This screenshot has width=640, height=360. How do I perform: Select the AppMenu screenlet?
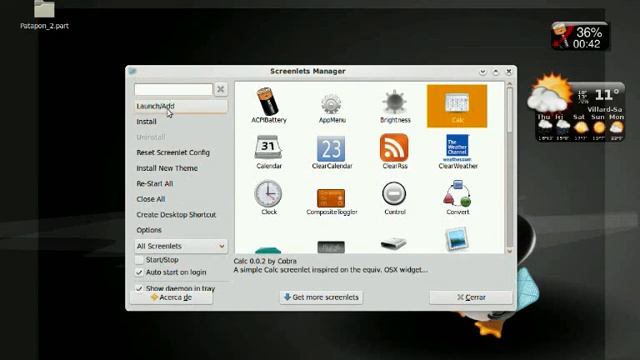click(x=331, y=107)
